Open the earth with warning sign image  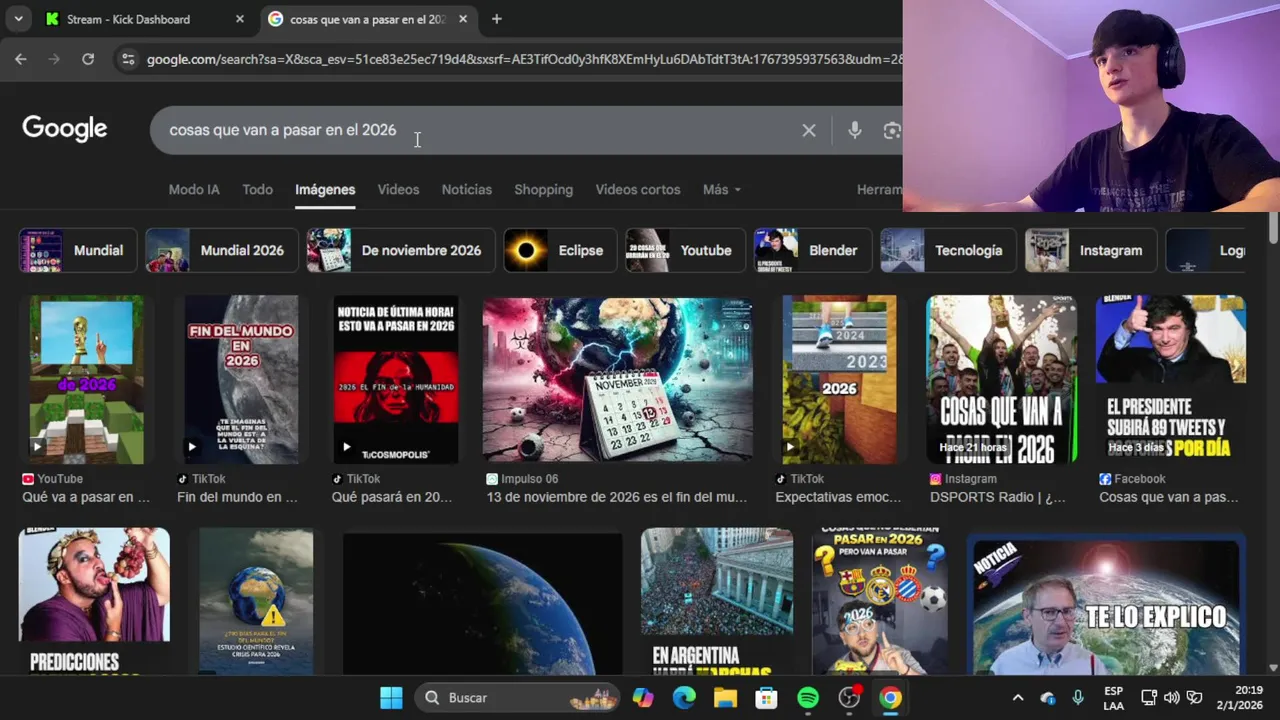click(256, 602)
